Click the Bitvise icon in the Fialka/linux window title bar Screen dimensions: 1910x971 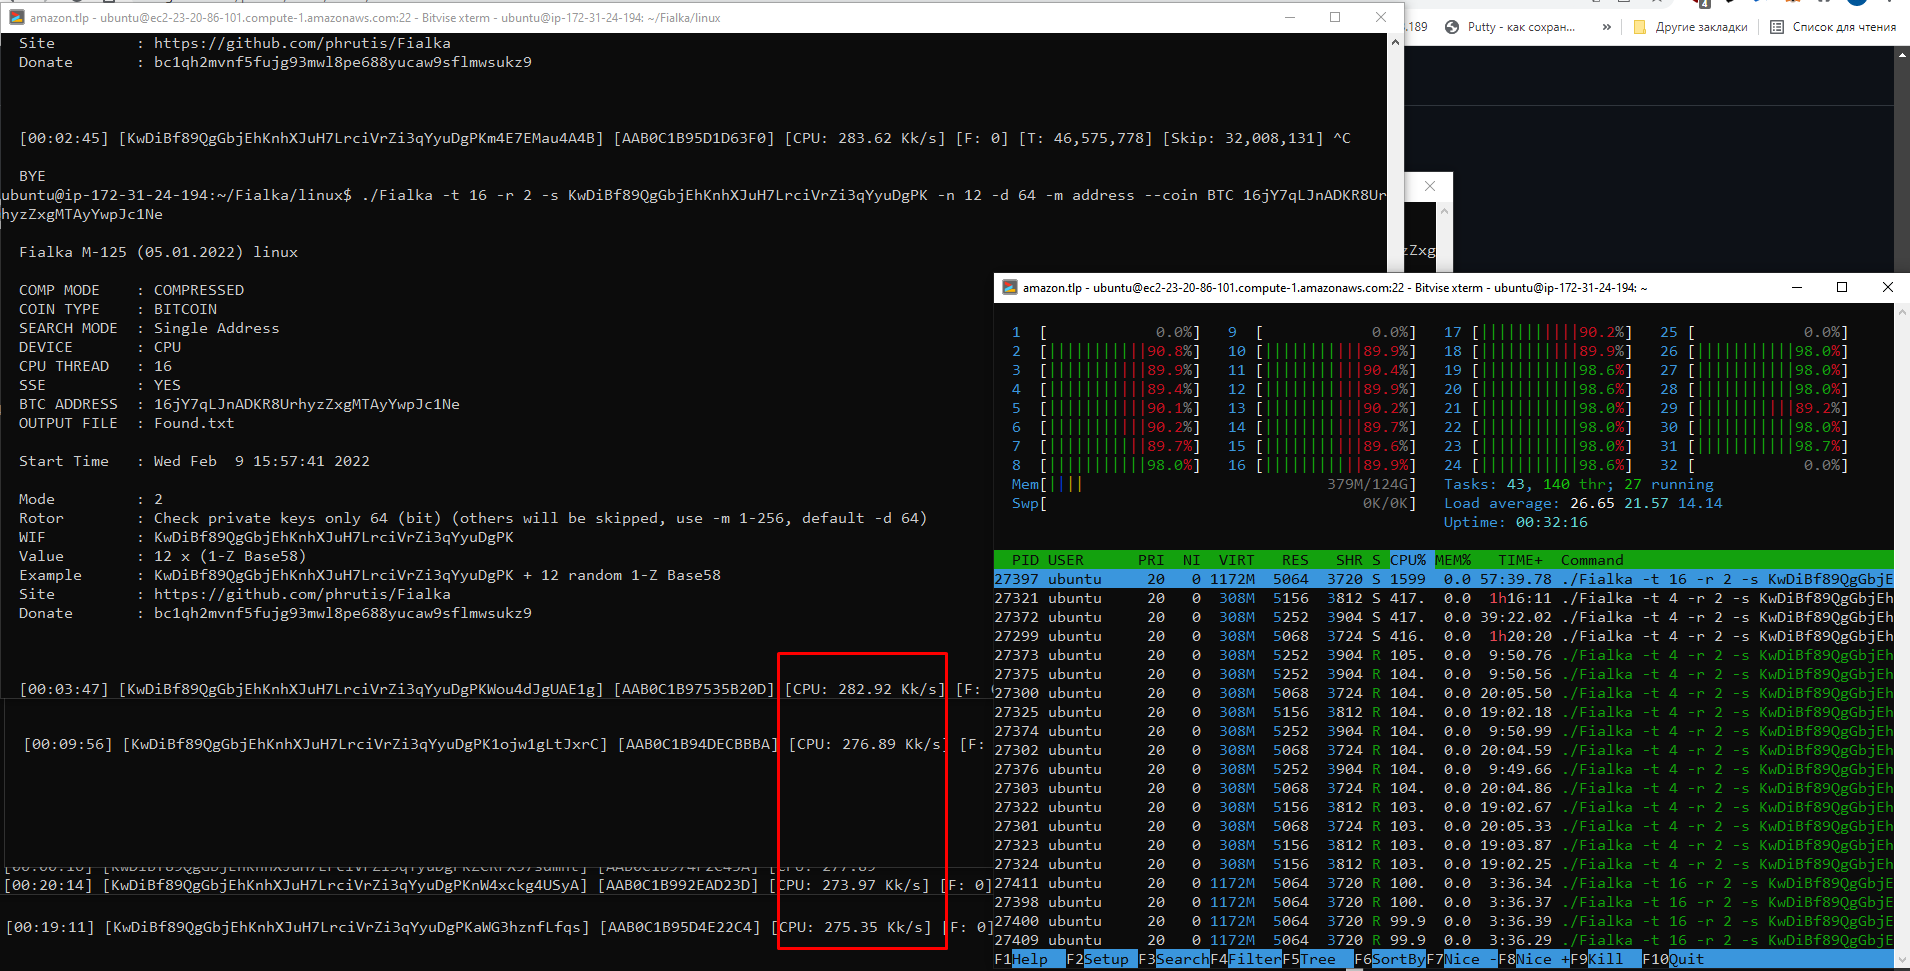point(16,17)
